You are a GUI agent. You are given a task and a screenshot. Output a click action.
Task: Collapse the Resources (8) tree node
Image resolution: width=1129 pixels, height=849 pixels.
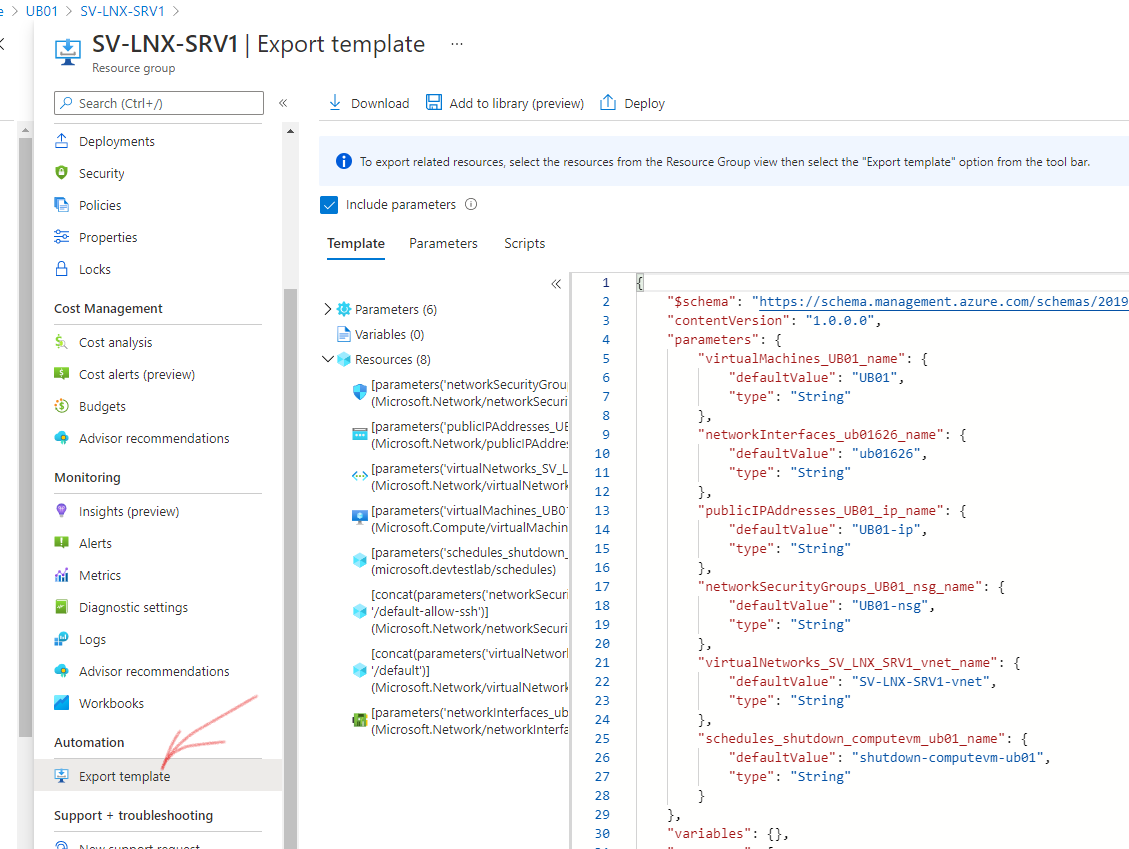(x=328, y=359)
